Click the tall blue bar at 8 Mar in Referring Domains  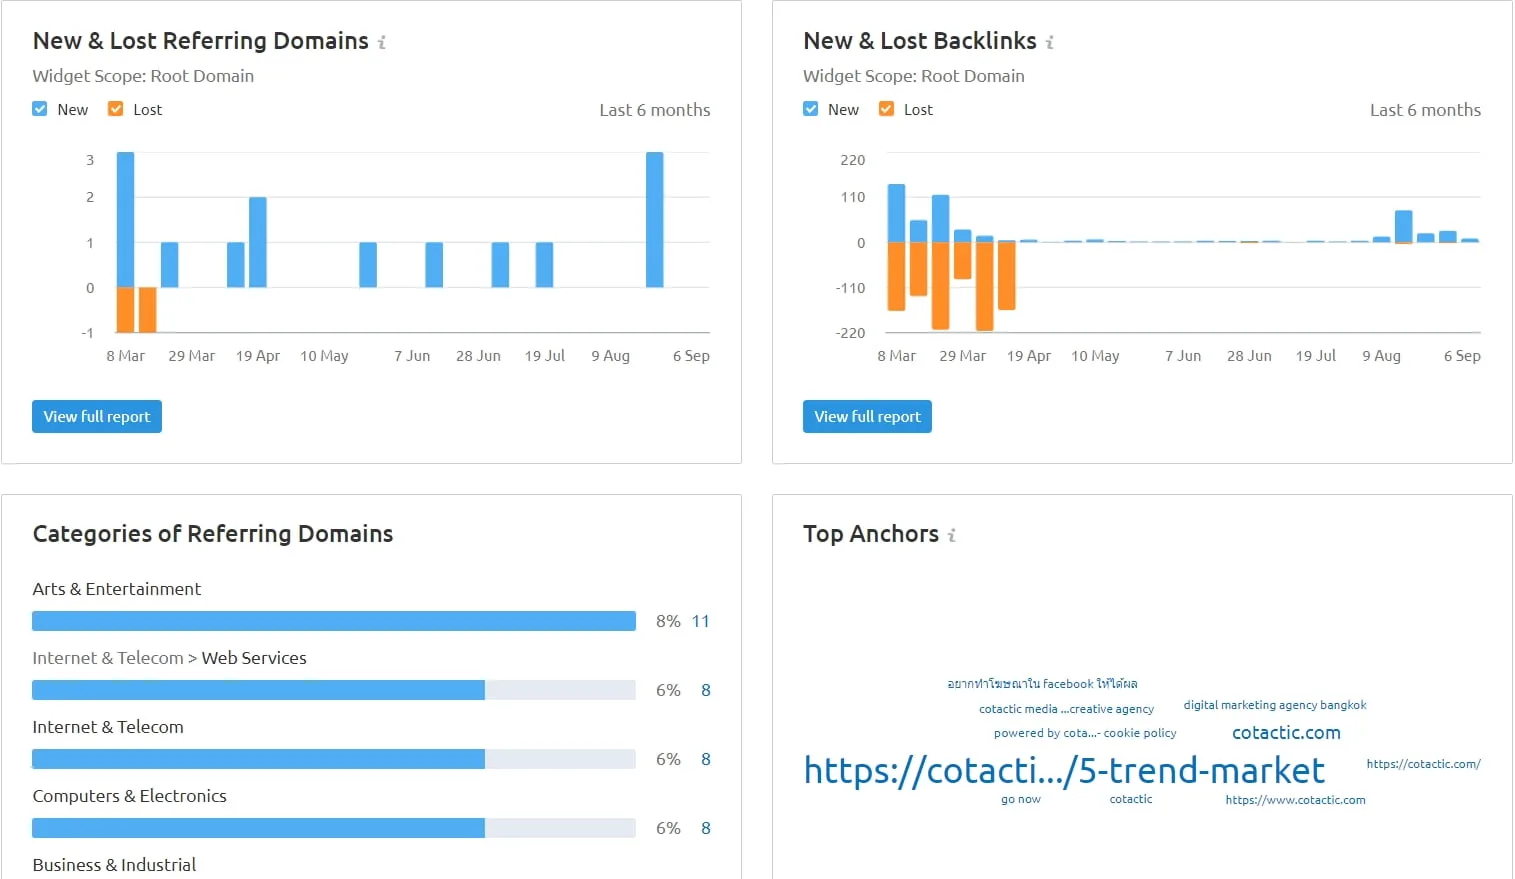click(x=125, y=219)
